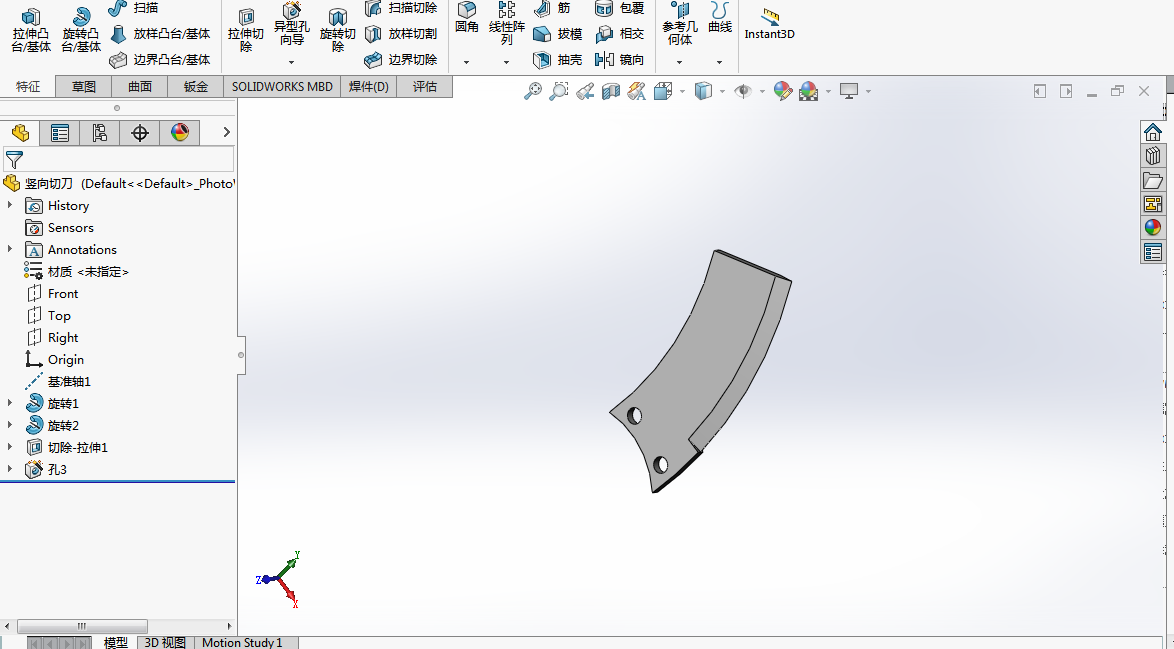
Task: Click Previous View icon
Action: pos(585,91)
